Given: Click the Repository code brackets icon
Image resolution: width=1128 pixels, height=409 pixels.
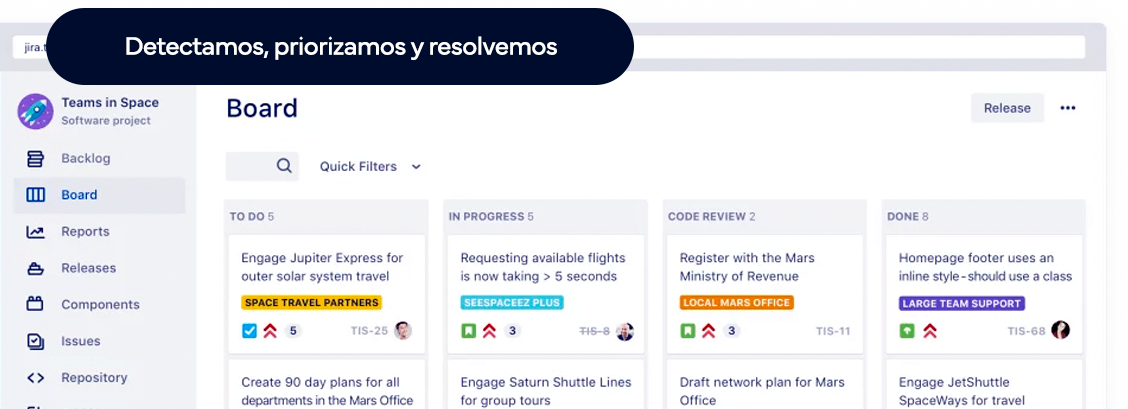Looking at the screenshot, I should point(35,377).
